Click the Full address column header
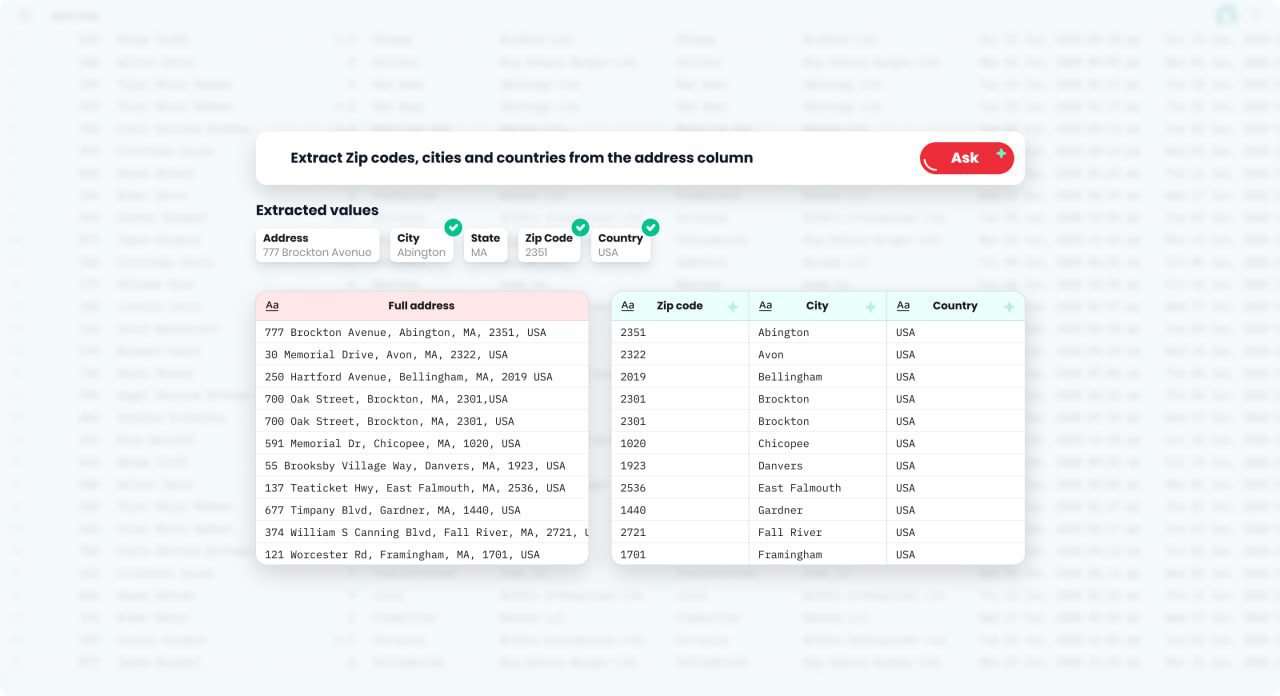 pyautogui.click(x=421, y=306)
